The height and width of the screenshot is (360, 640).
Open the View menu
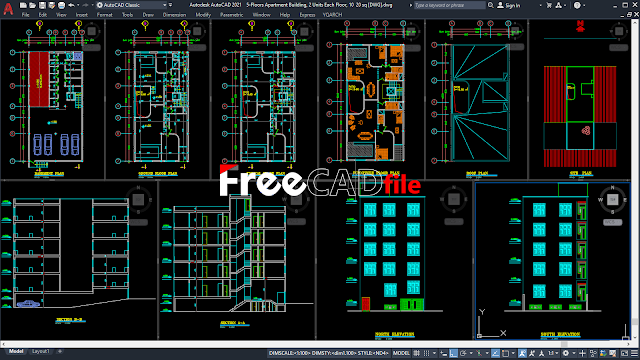61,15
